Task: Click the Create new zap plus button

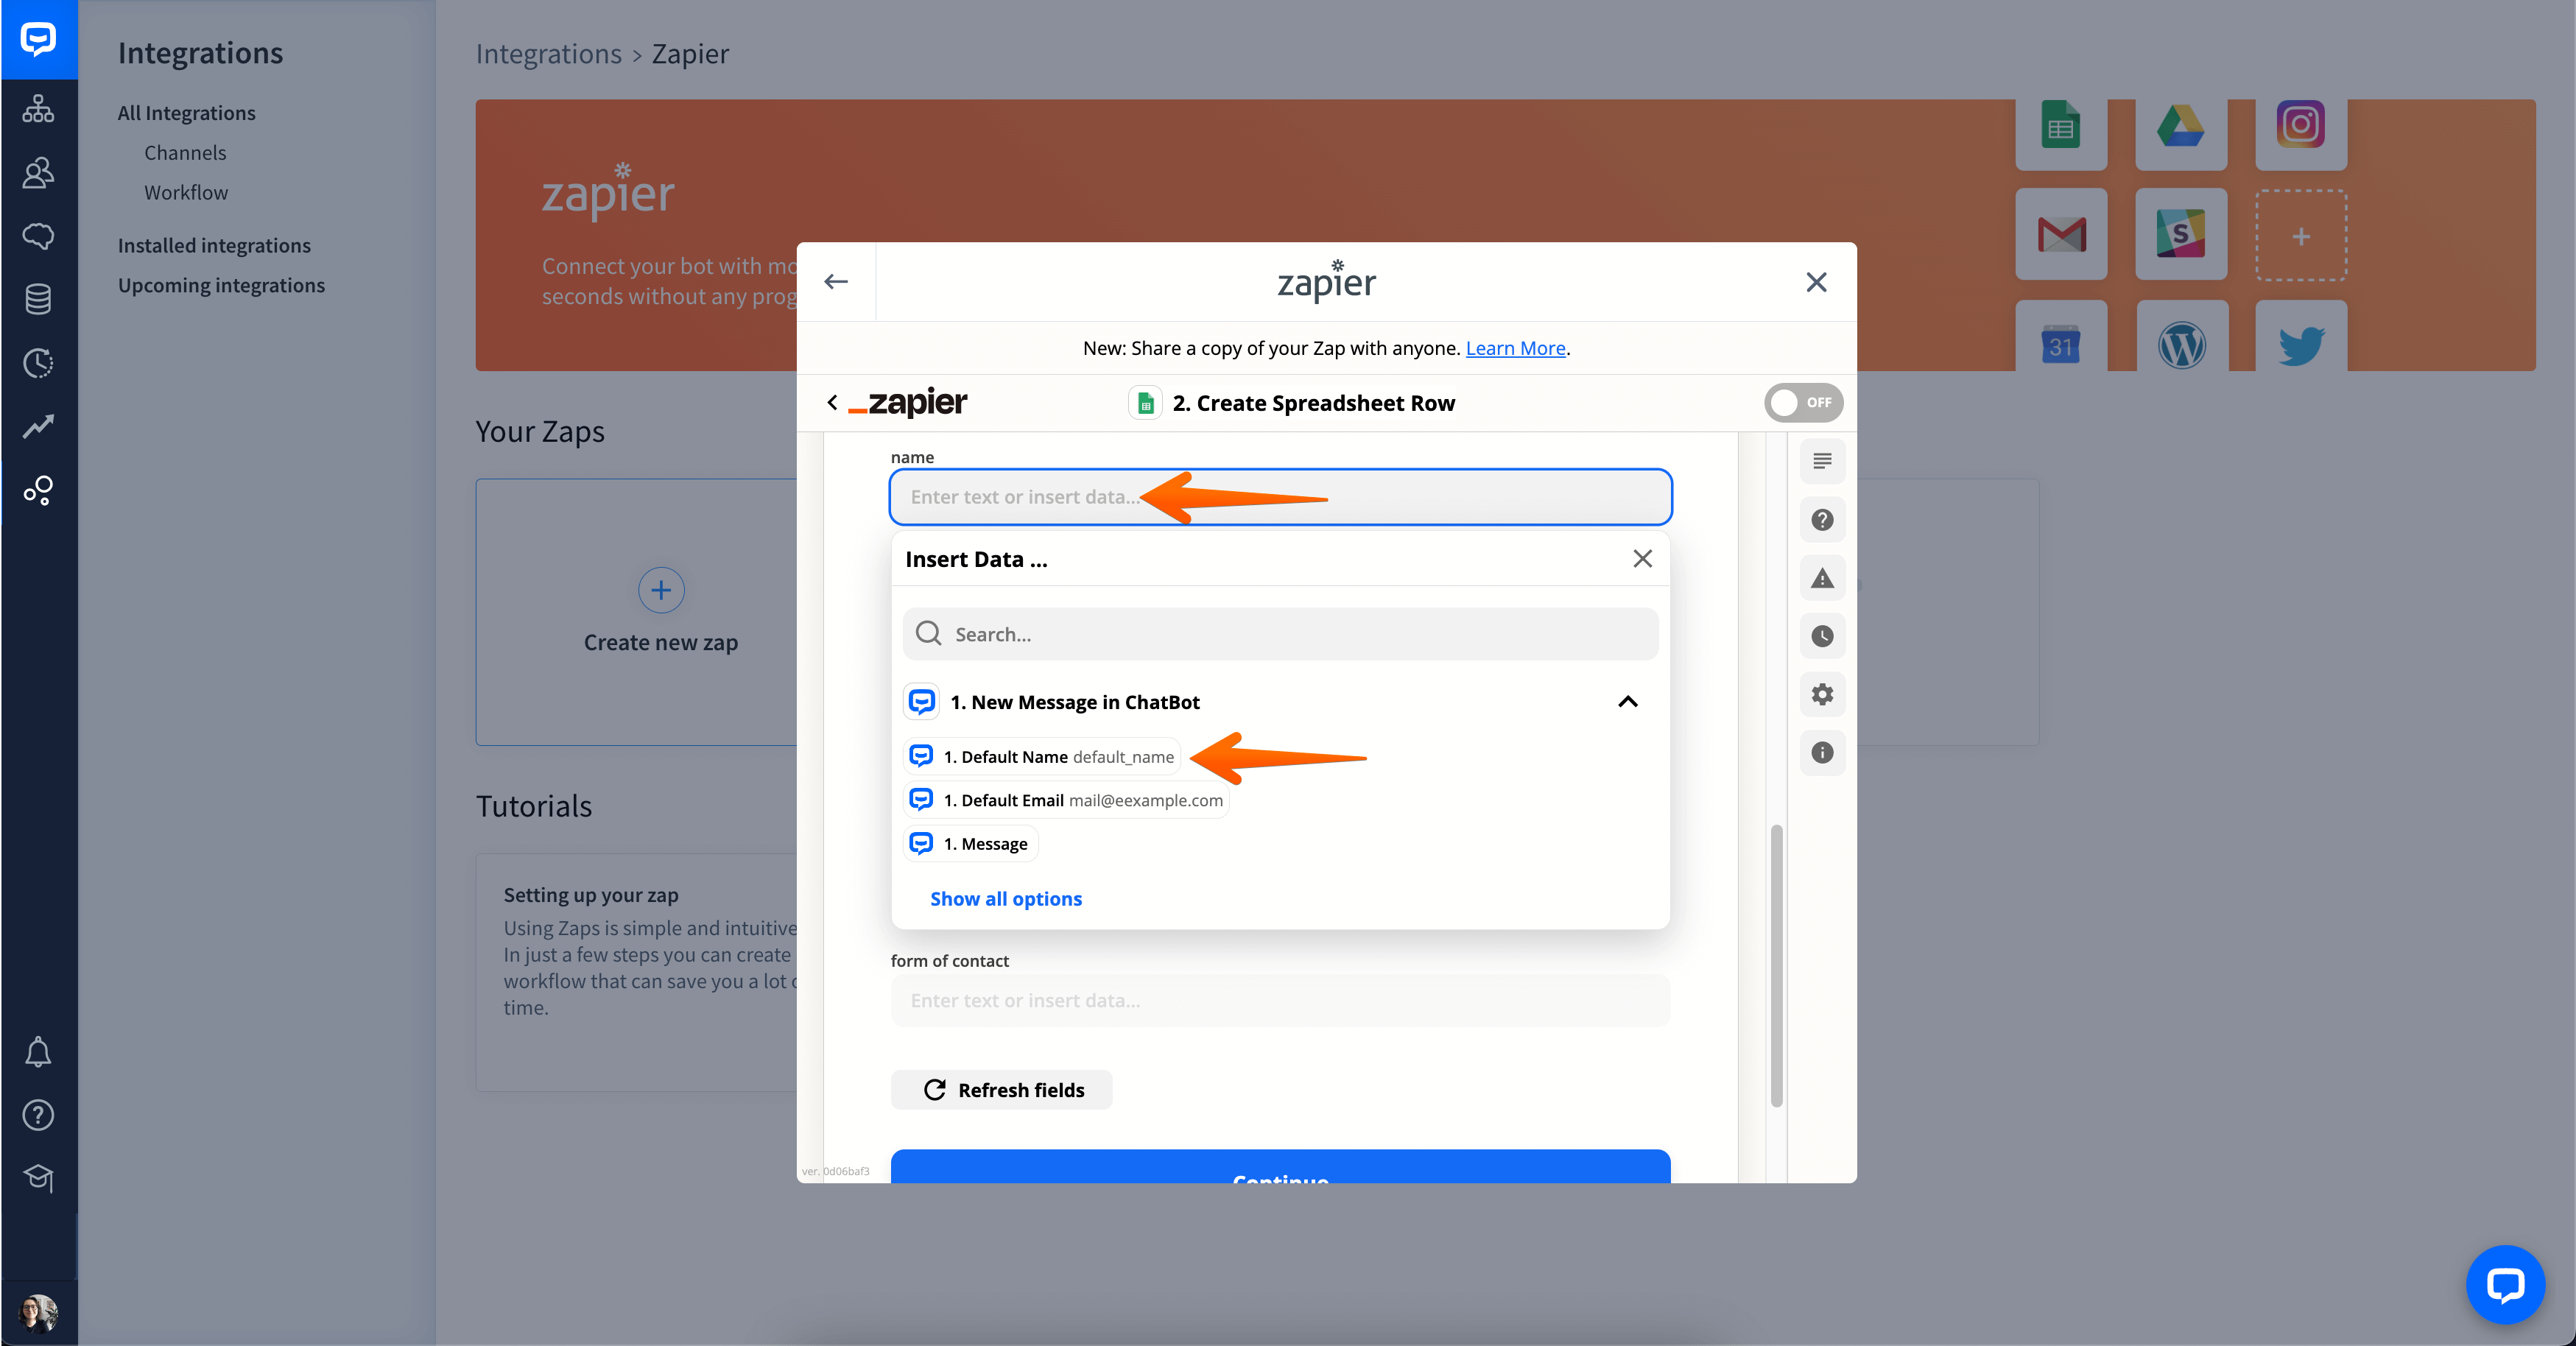Action: [661, 590]
